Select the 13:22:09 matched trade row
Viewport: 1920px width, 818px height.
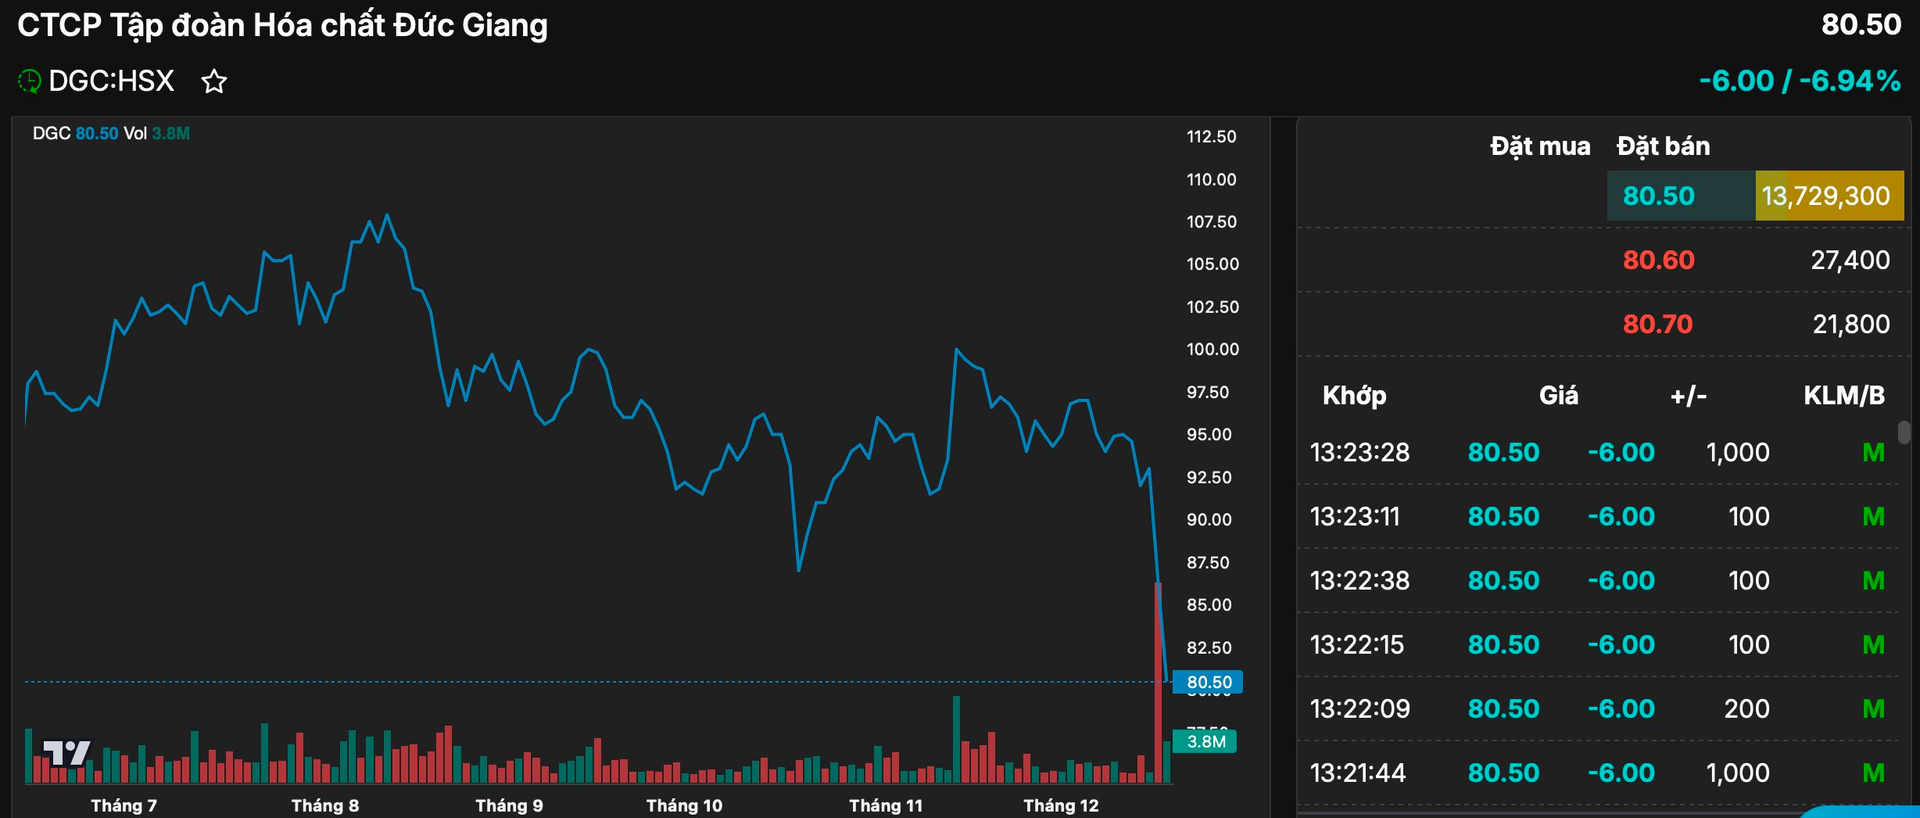point(1359,708)
